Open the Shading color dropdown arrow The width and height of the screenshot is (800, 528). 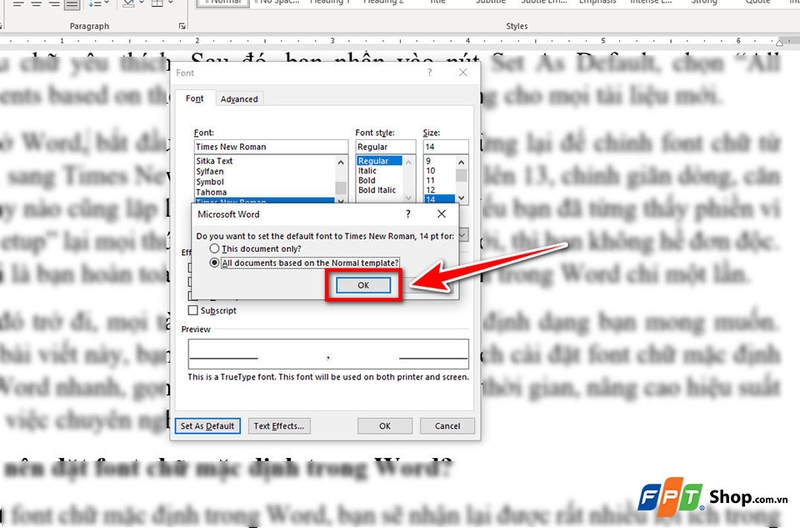click(141, 3)
